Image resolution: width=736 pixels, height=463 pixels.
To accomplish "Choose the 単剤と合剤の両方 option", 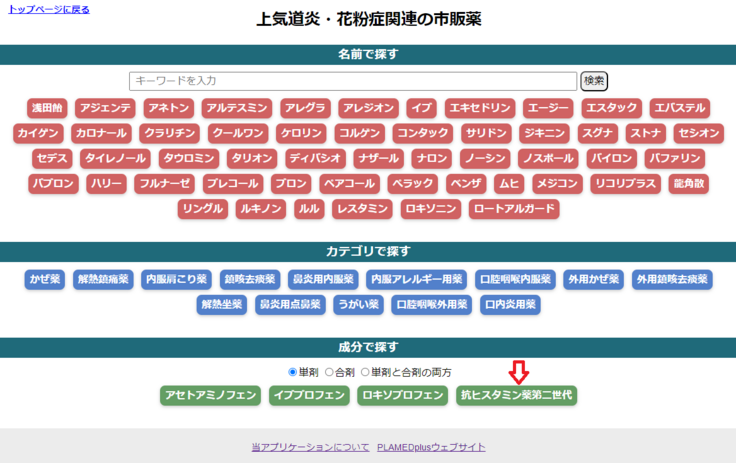I will pos(366,372).
